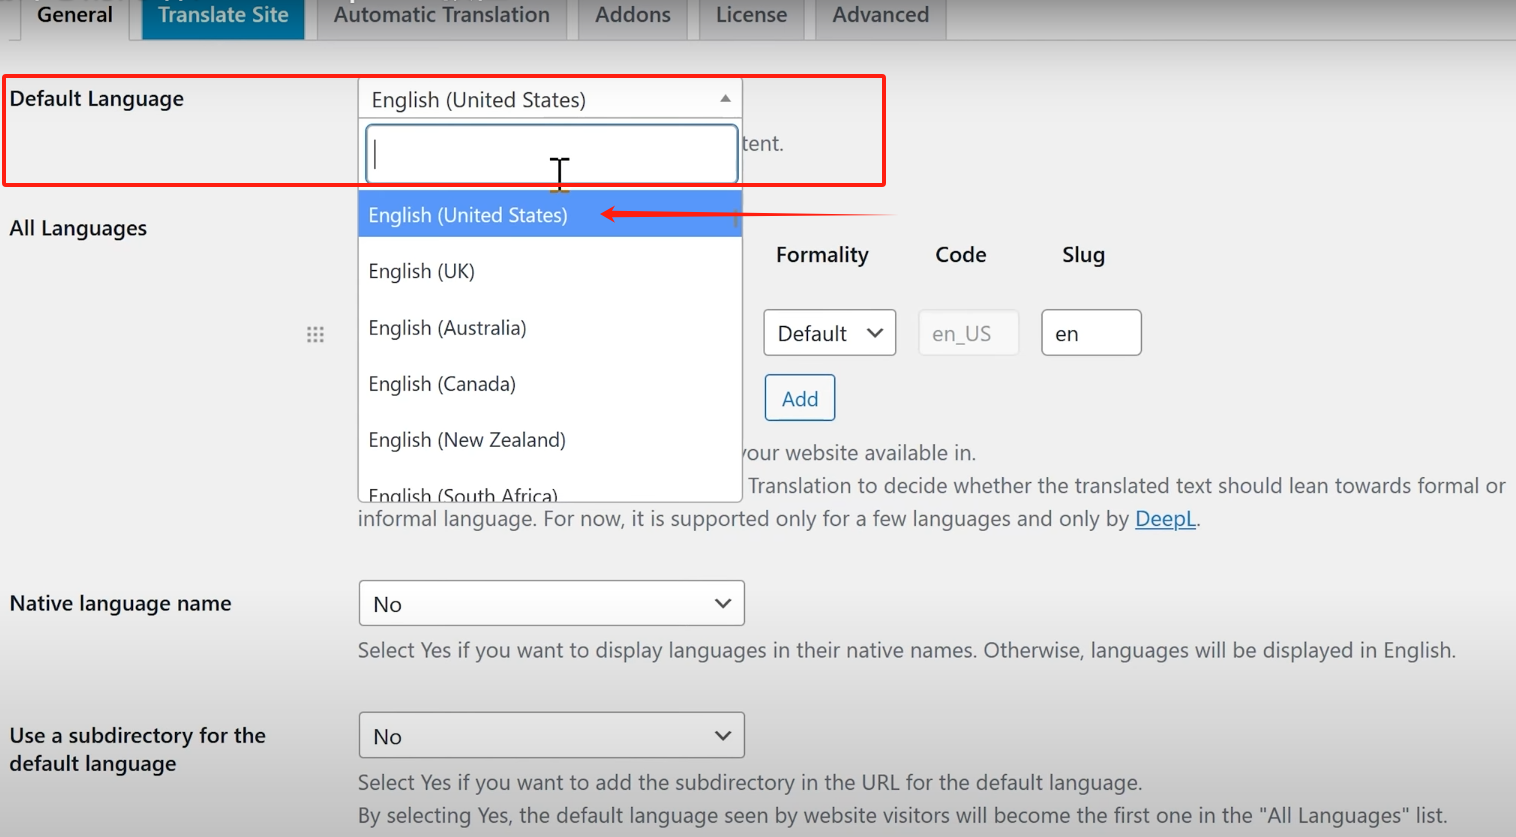
Task: Click the language search input field
Action: [551, 154]
